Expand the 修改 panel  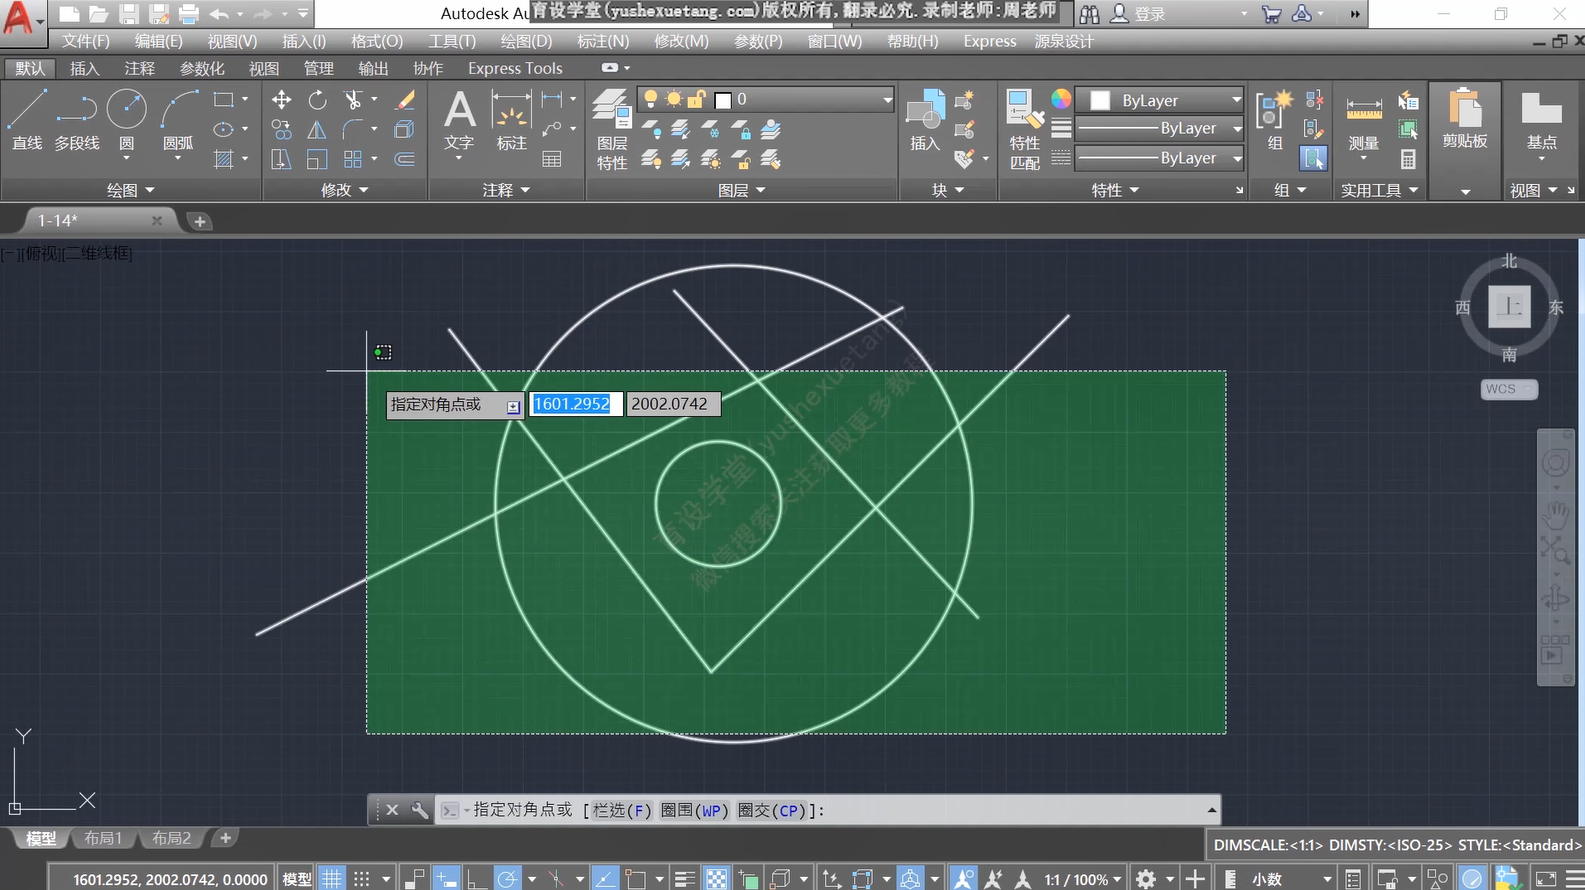[345, 190]
